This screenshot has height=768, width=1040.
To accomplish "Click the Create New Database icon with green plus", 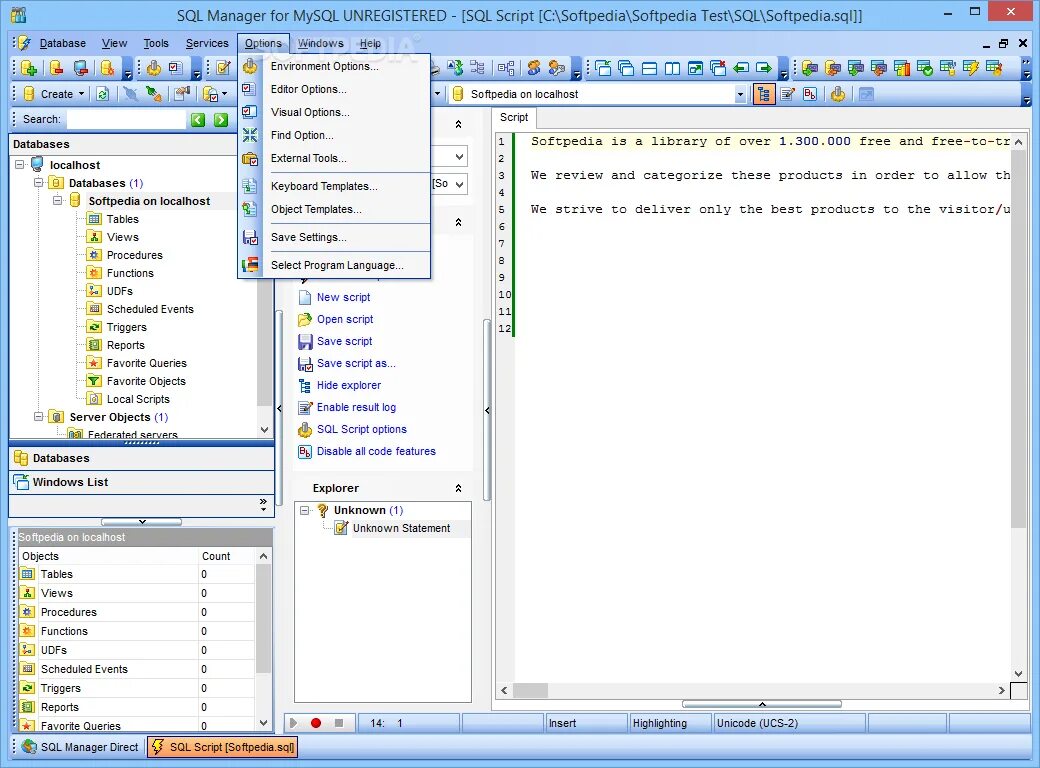I will tap(29, 68).
